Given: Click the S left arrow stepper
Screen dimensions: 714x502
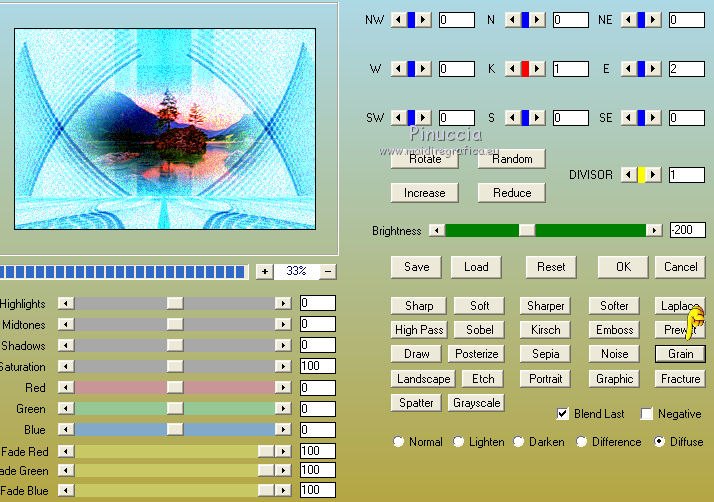Looking at the screenshot, I should 513,118.
